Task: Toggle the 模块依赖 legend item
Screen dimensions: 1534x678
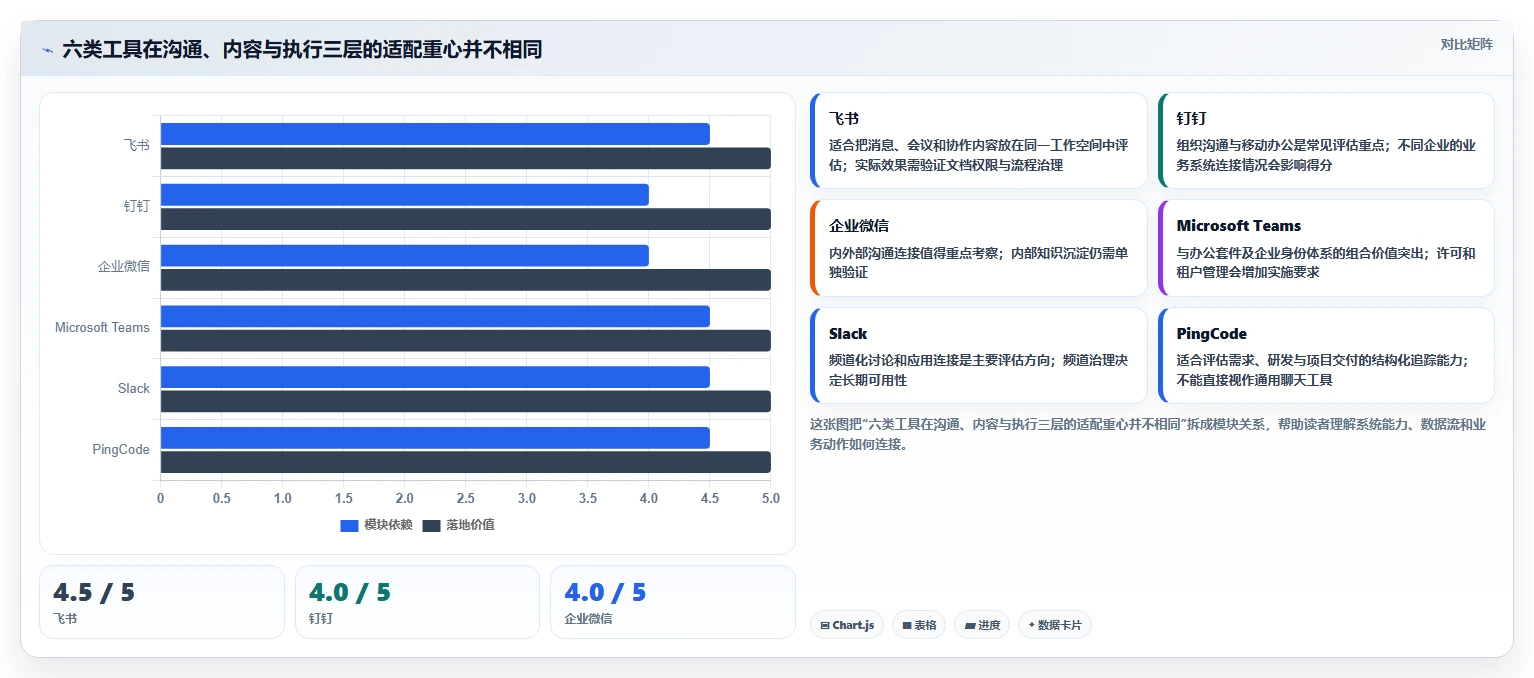Action: (x=376, y=525)
